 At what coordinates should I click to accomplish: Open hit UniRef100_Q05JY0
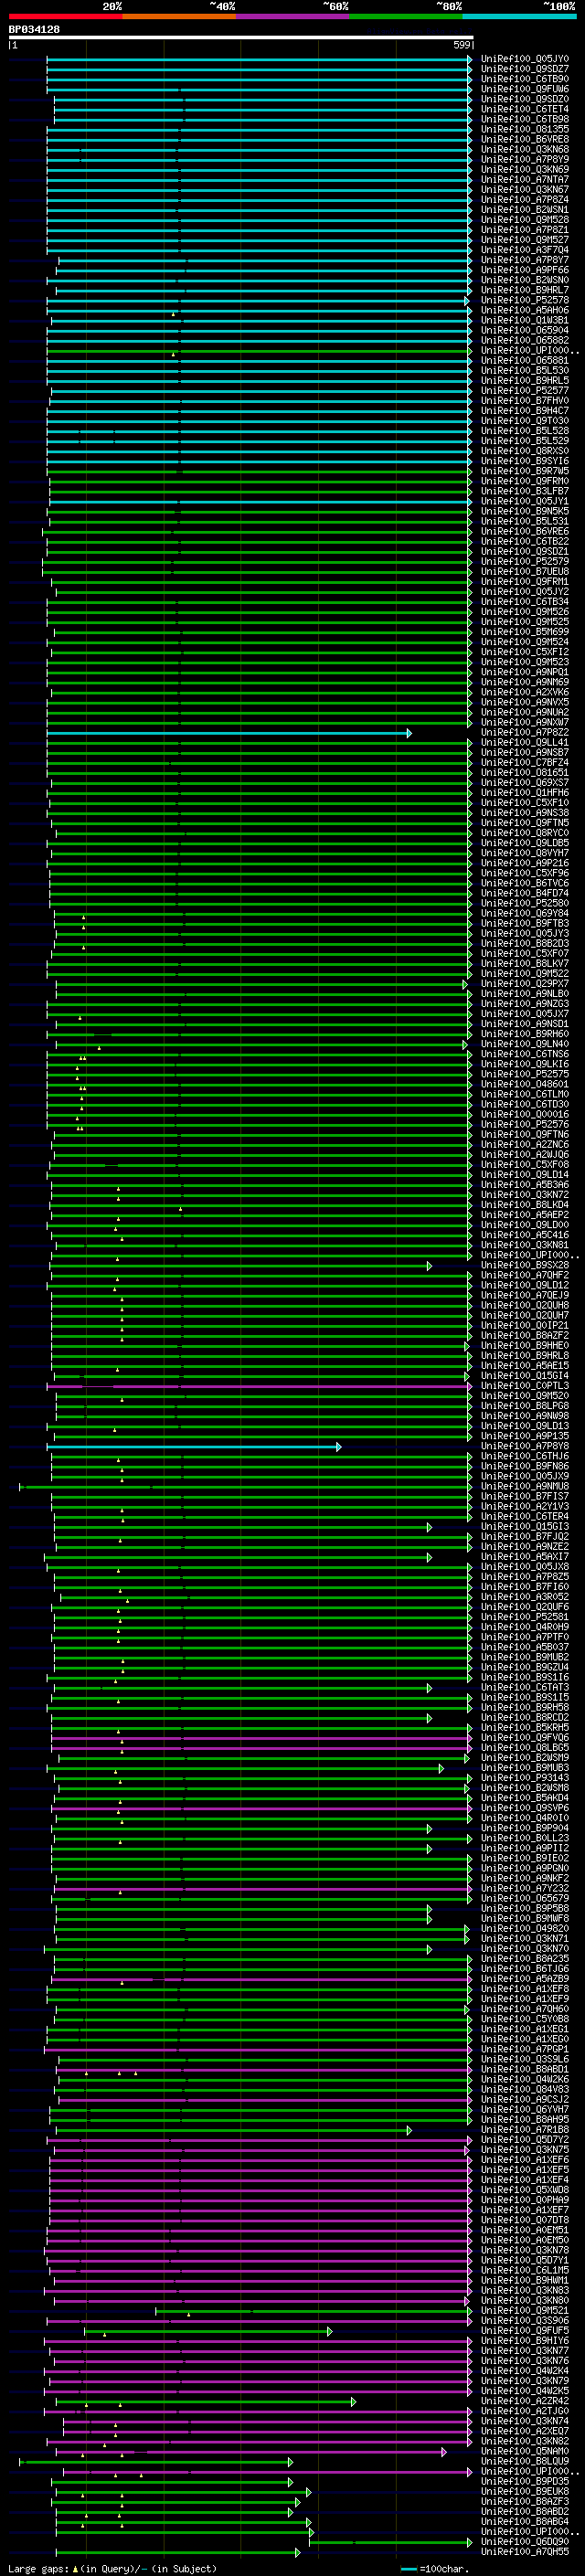(x=524, y=59)
